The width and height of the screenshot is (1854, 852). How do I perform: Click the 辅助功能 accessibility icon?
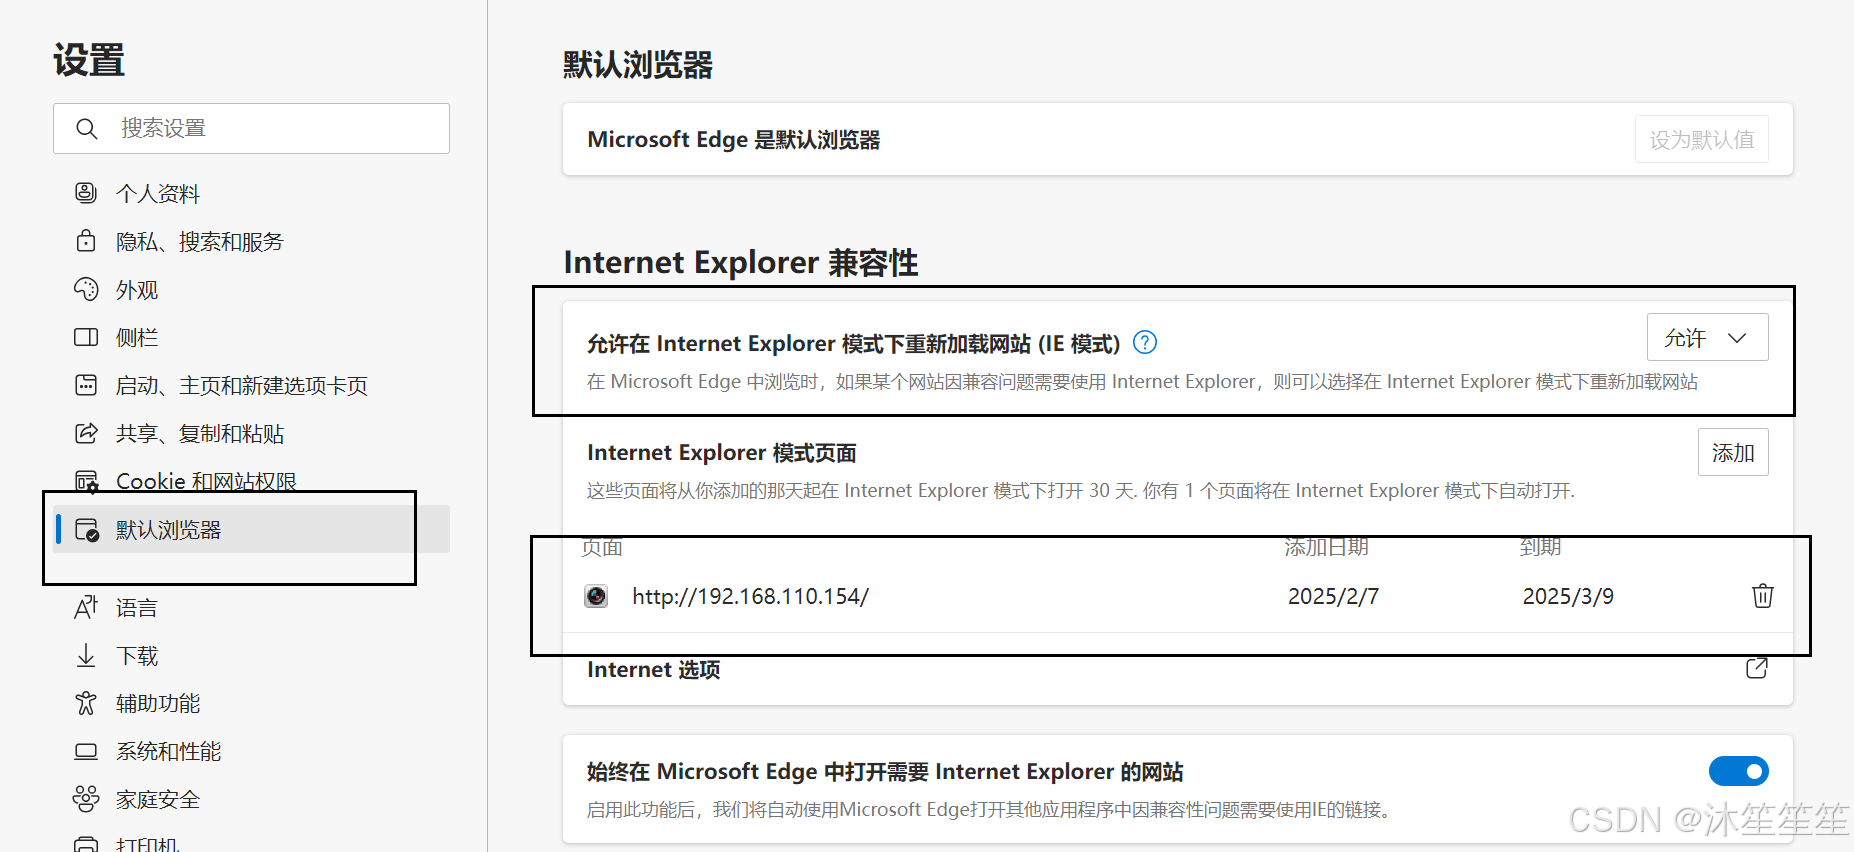(86, 703)
